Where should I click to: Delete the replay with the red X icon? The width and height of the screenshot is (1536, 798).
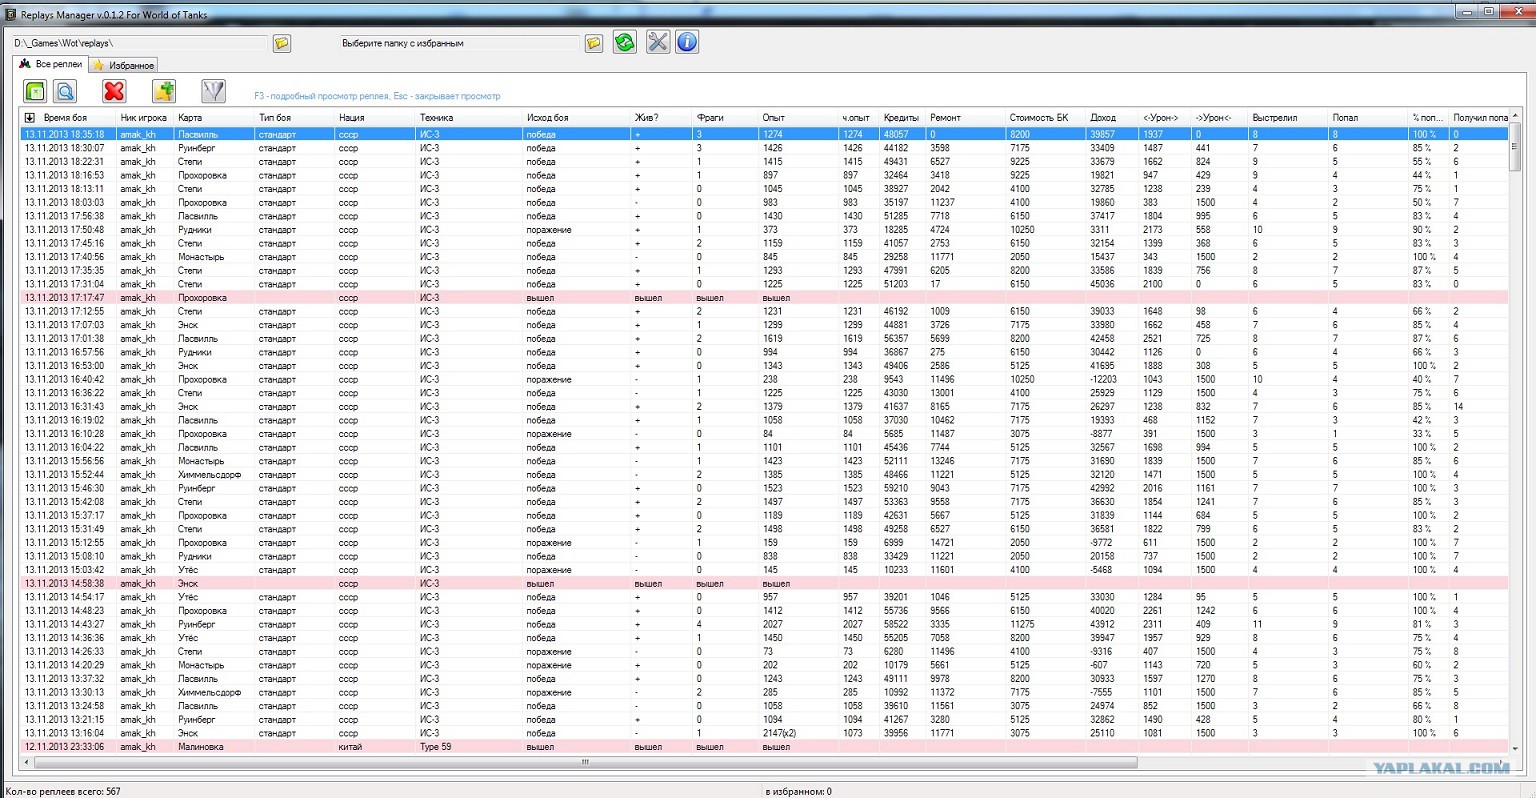(114, 91)
